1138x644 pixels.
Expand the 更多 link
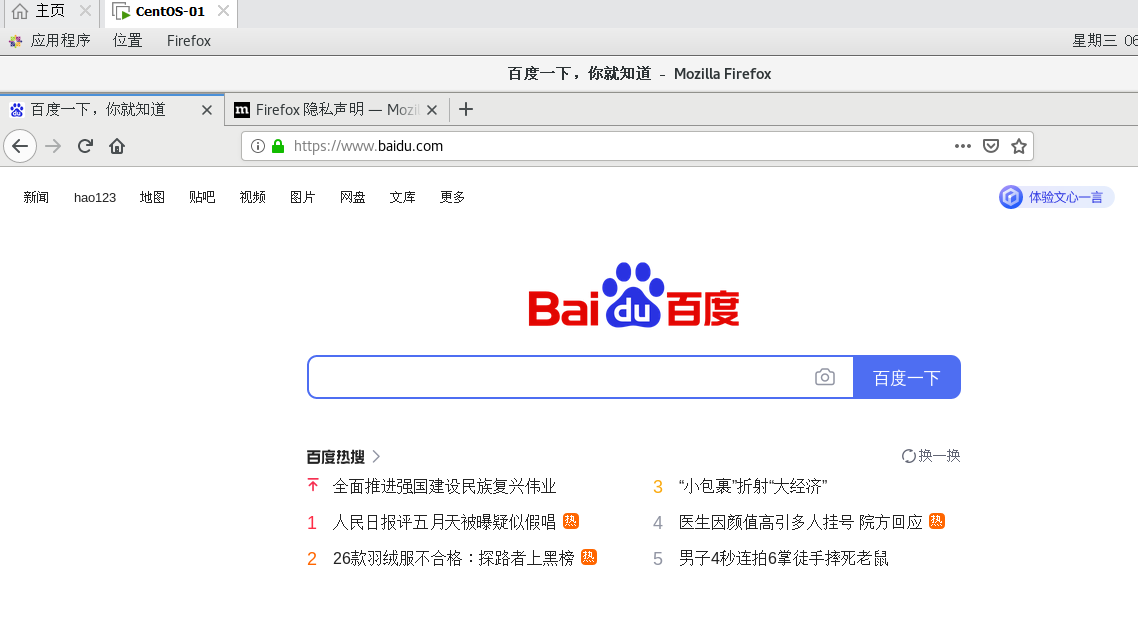point(452,197)
